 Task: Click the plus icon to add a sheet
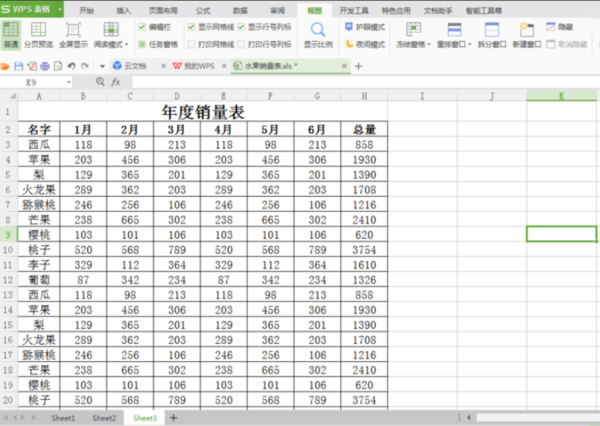point(173,418)
